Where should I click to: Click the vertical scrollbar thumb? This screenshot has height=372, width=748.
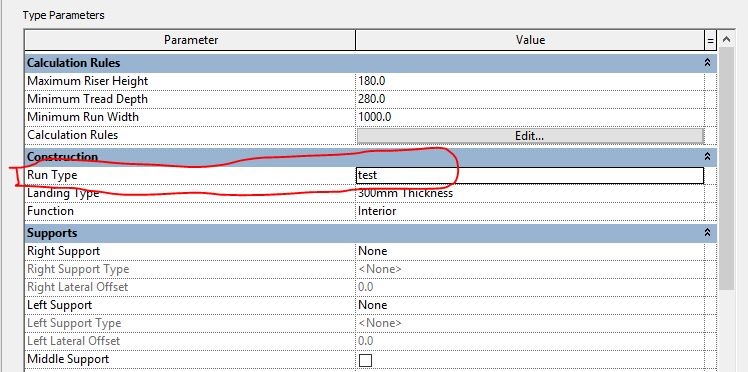coord(727,168)
